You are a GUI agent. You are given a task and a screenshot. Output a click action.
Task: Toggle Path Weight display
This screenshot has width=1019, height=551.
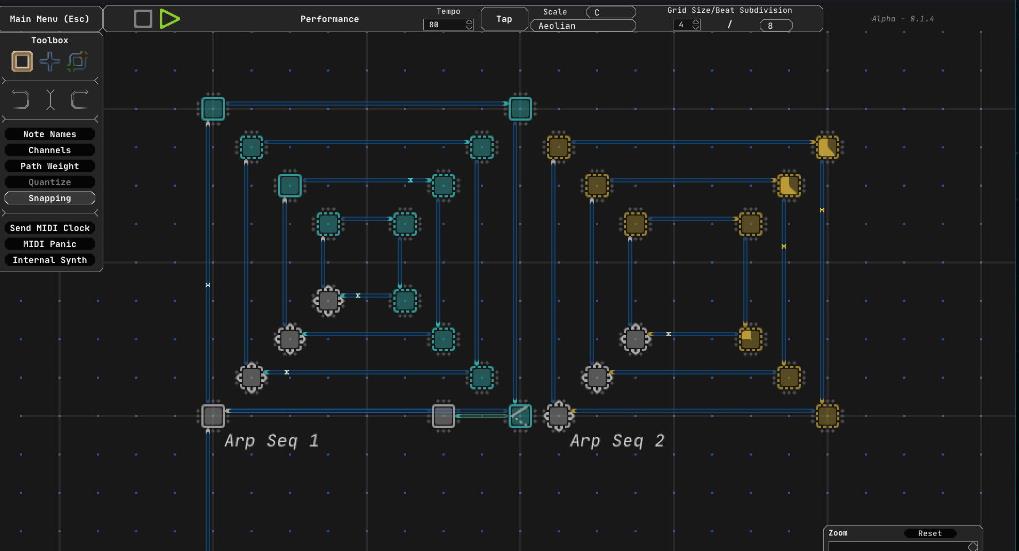click(49, 166)
